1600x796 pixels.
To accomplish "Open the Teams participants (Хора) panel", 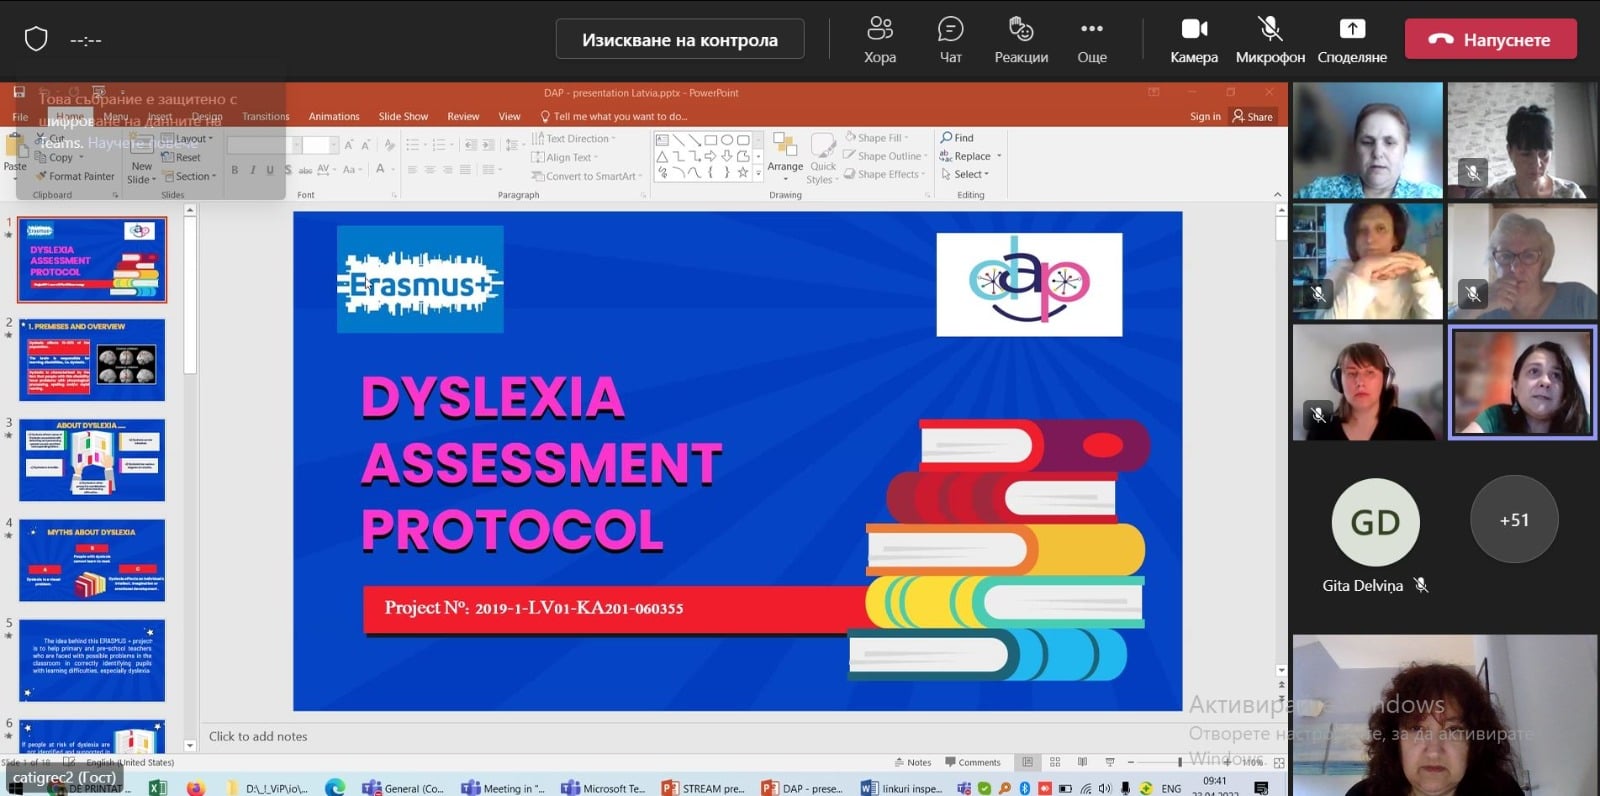I will point(880,40).
